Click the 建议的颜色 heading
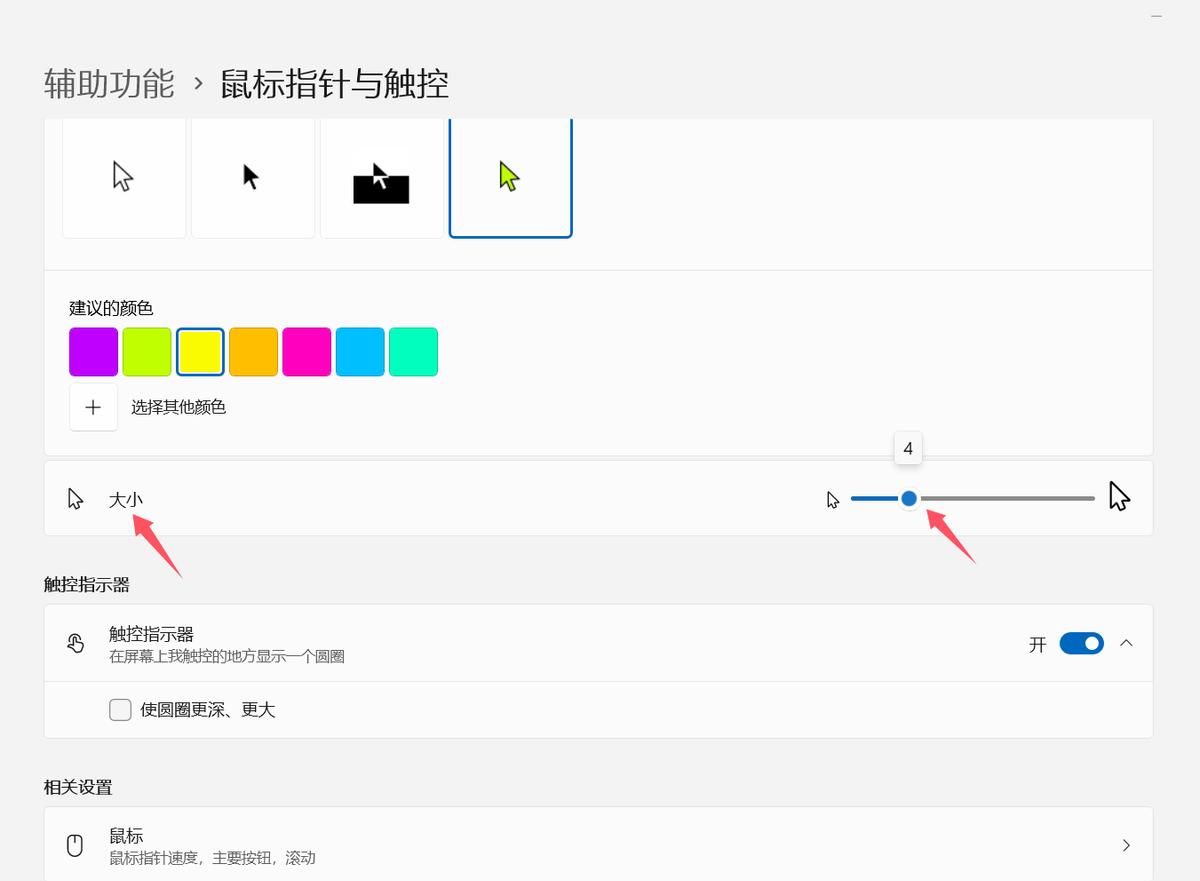The width and height of the screenshot is (1200, 881). 111,308
